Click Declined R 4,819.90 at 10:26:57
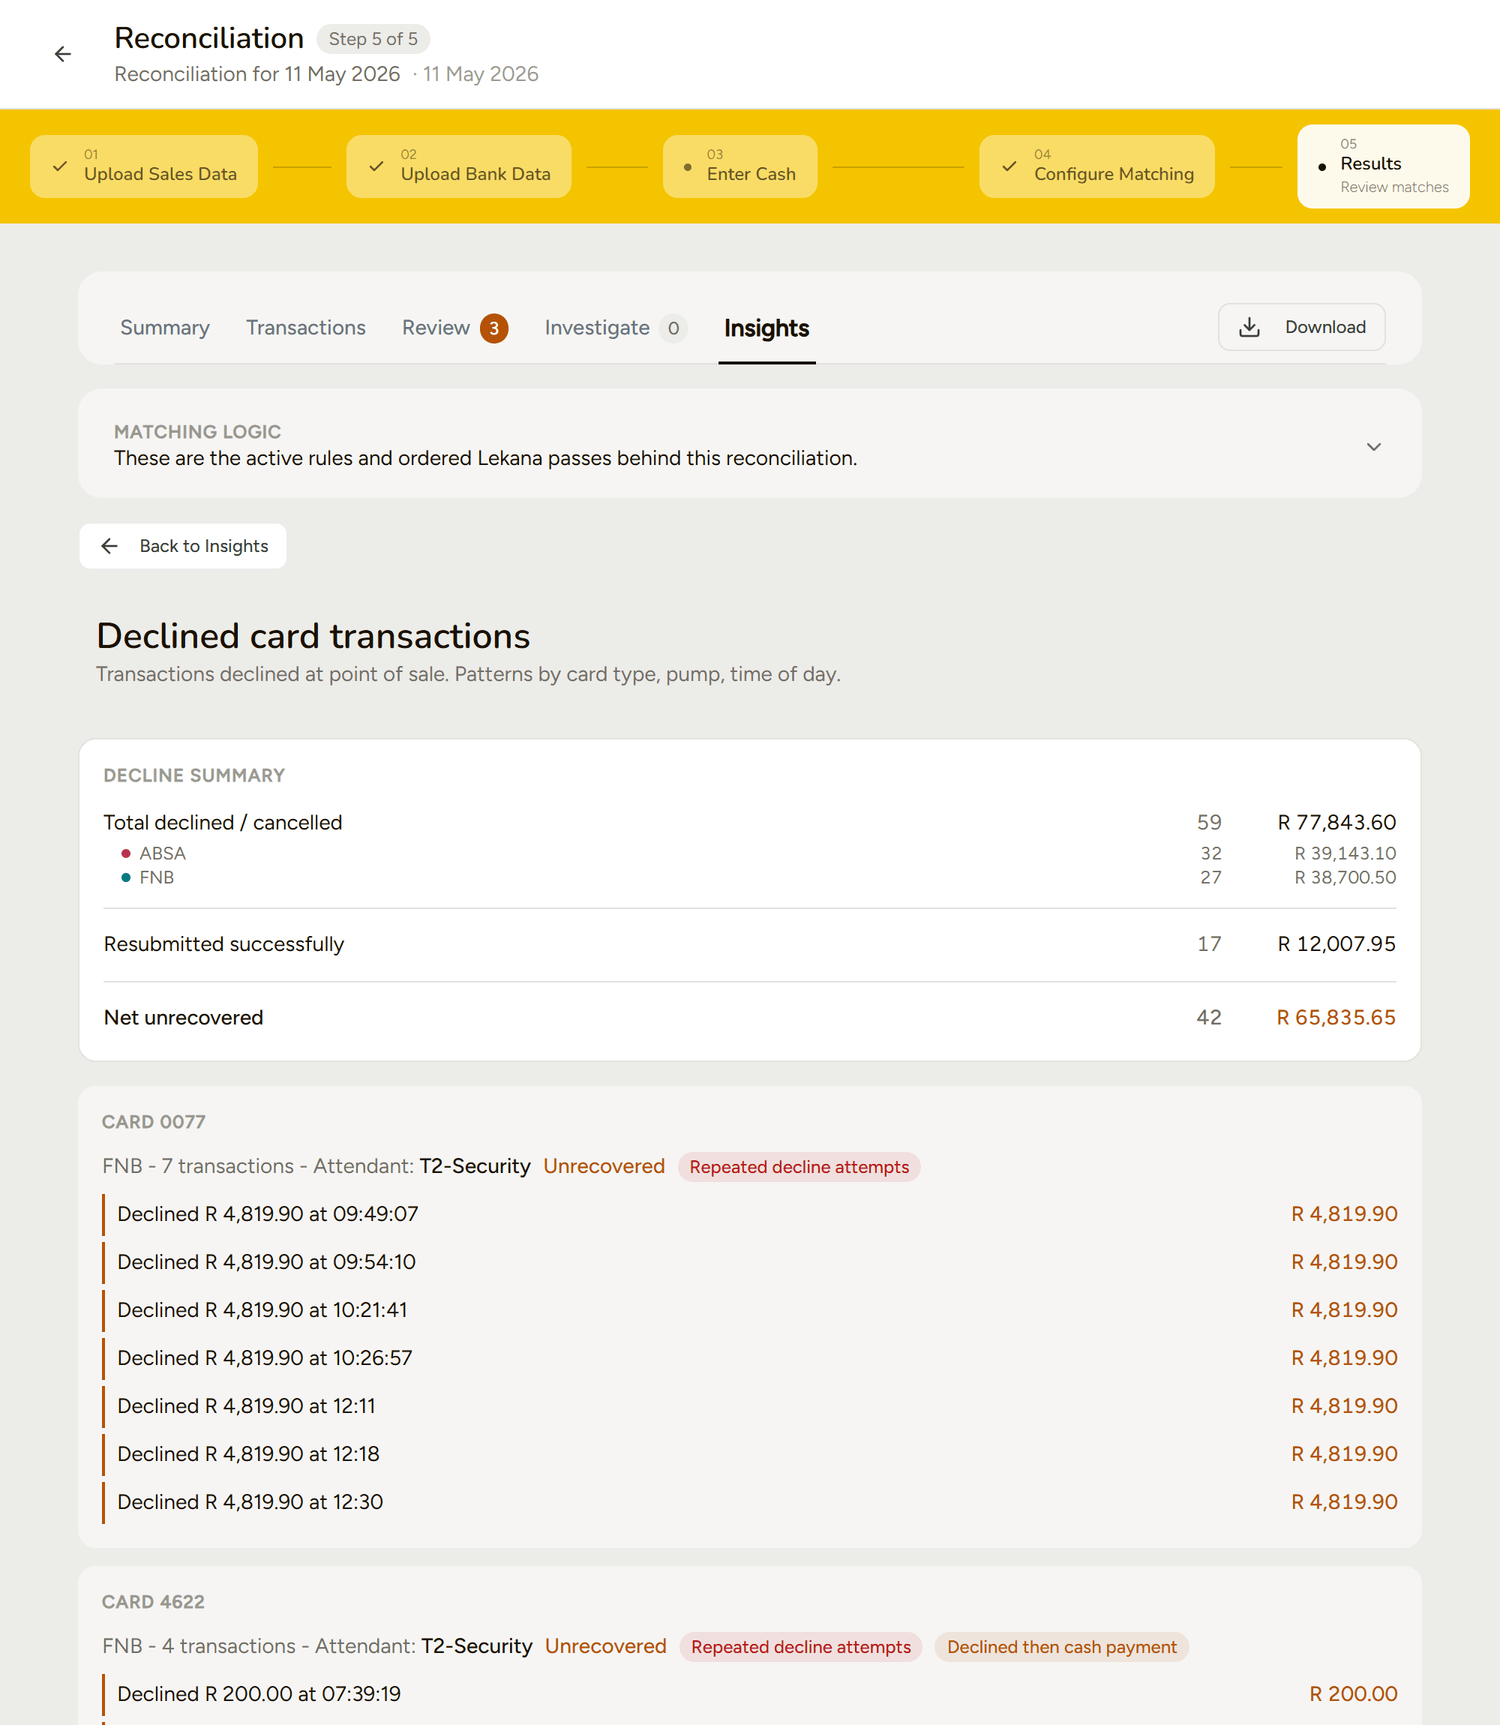 point(265,1358)
